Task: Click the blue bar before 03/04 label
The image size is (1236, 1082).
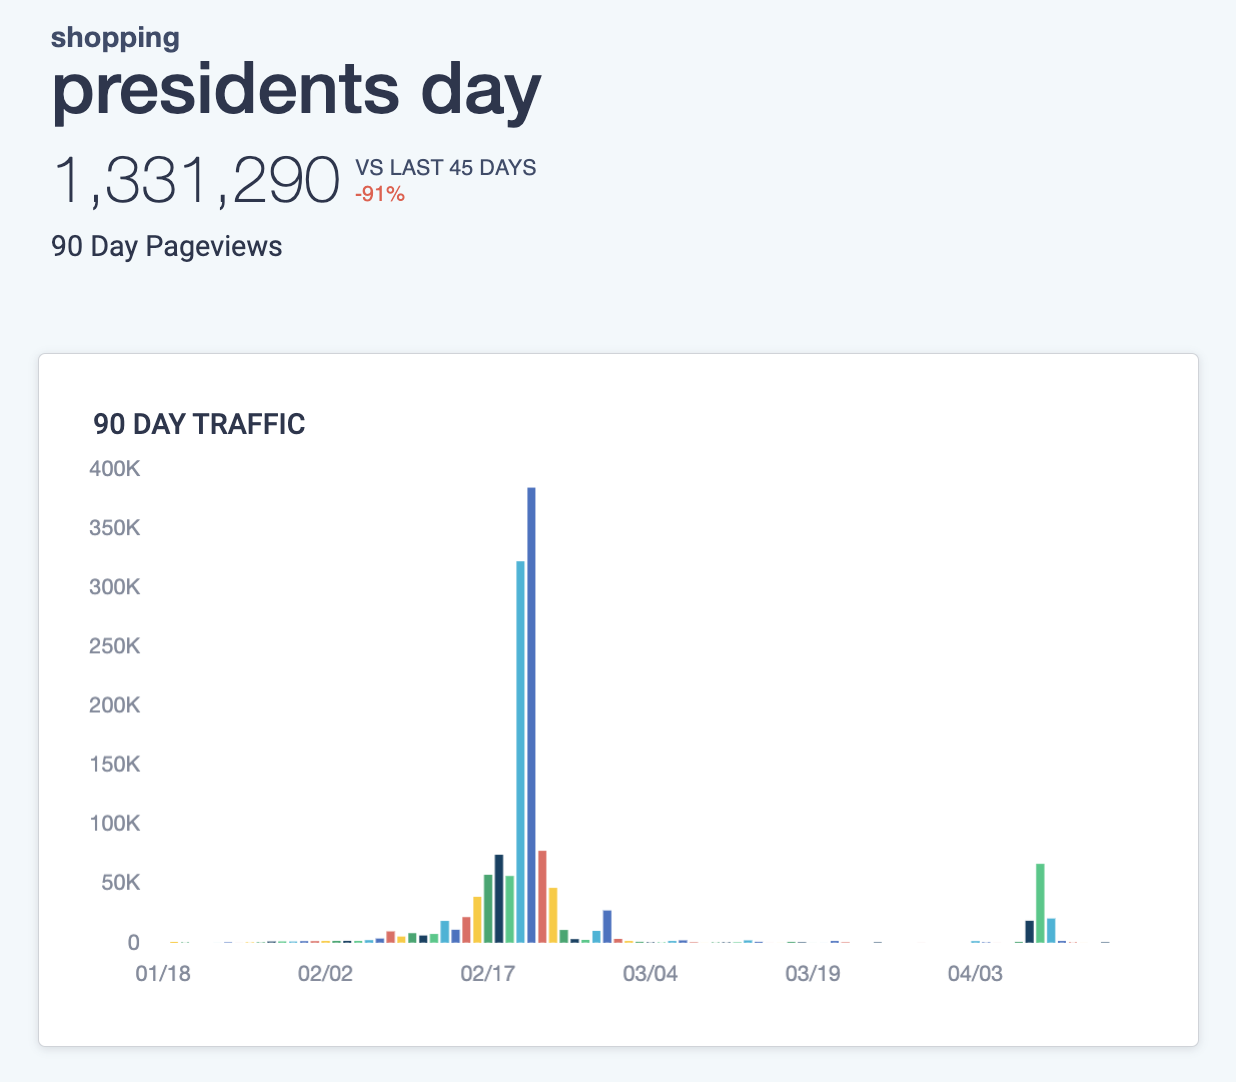Action: (x=607, y=926)
